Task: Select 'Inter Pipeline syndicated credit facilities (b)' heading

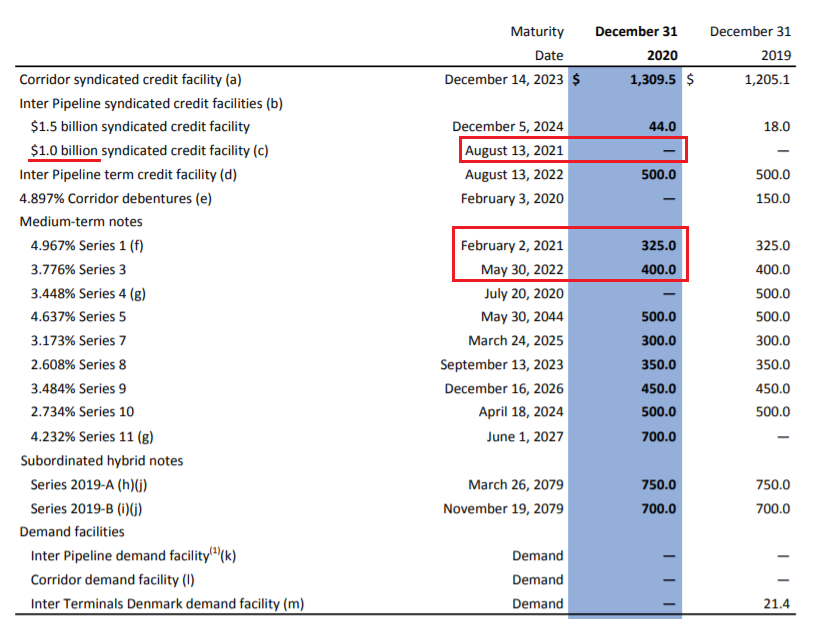Action: 151,104
